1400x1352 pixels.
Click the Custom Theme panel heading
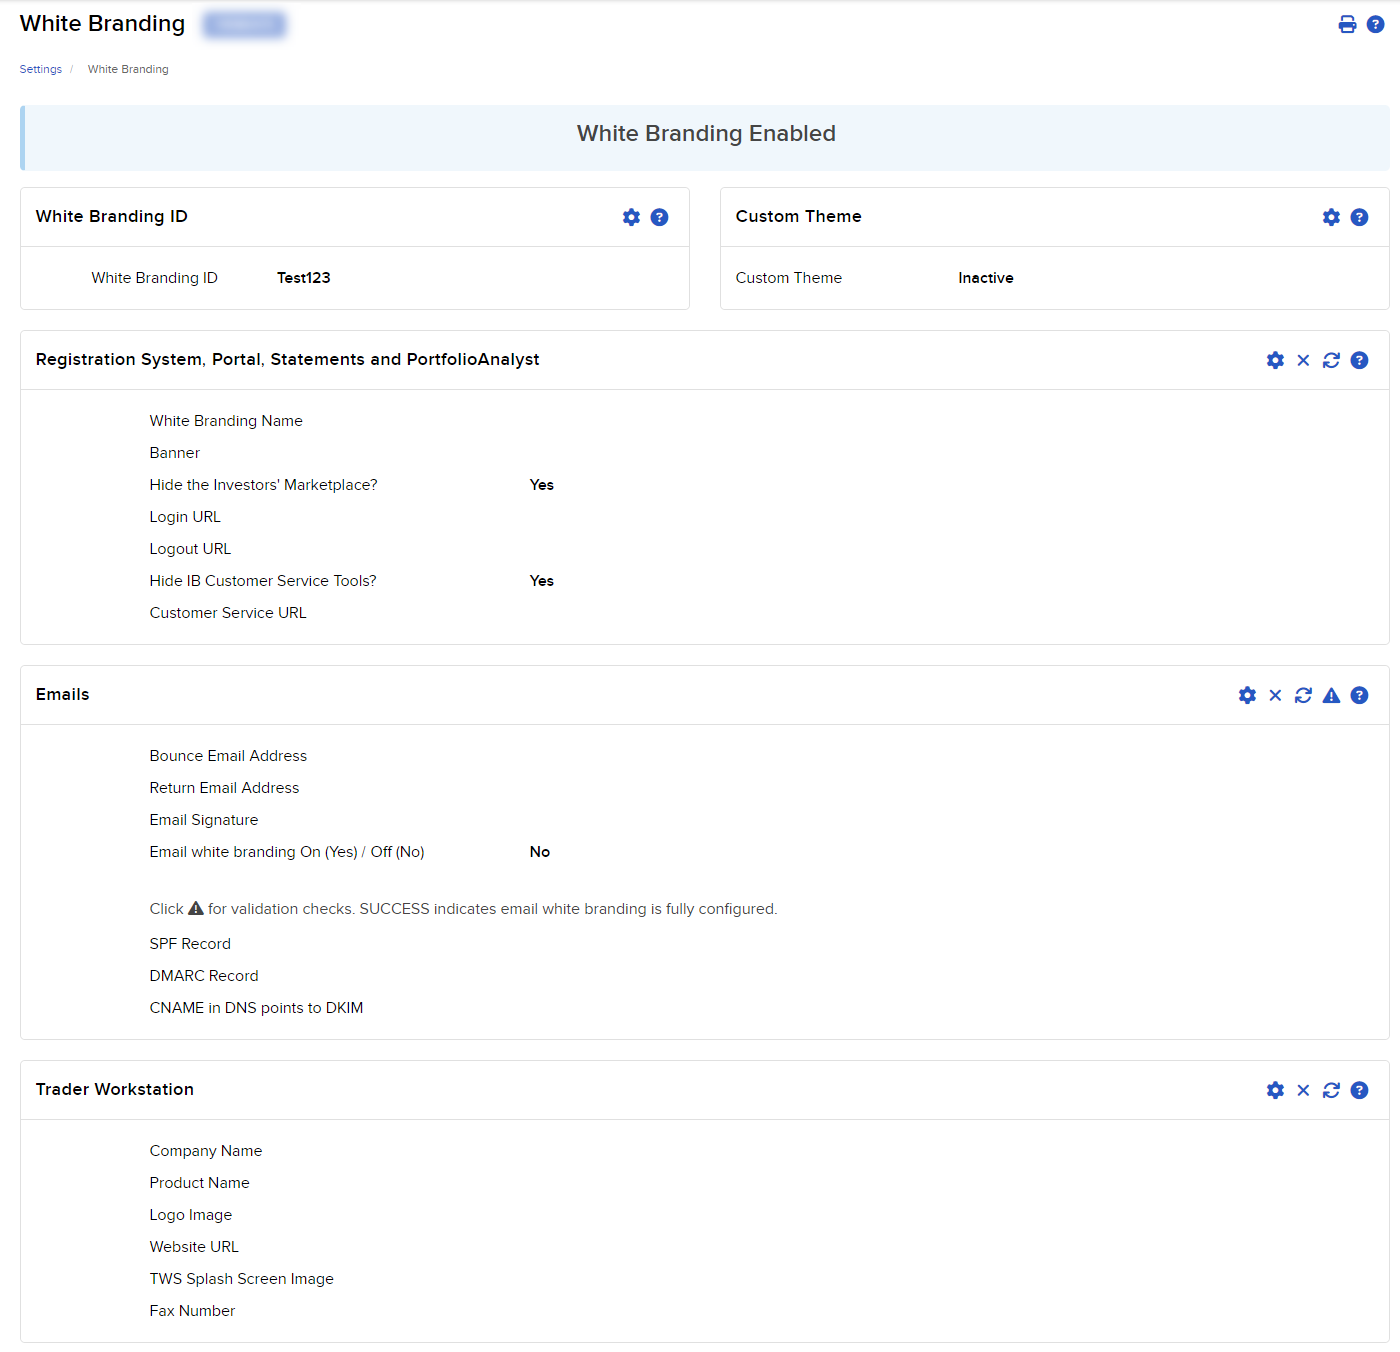[x=799, y=217]
